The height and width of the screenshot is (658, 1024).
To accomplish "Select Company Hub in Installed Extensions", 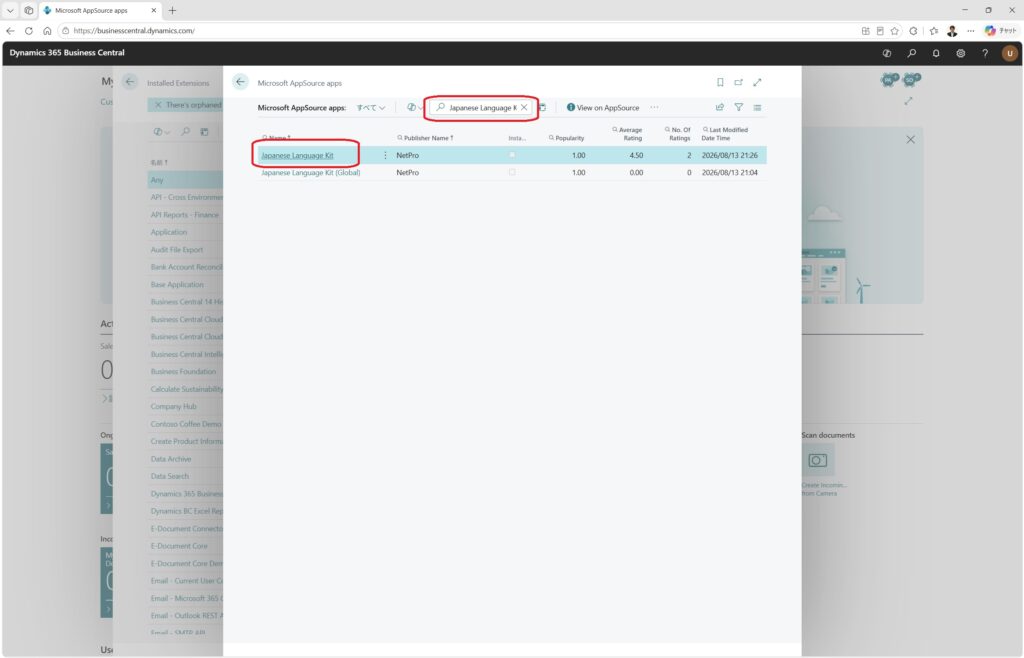I will click(173, 407).
